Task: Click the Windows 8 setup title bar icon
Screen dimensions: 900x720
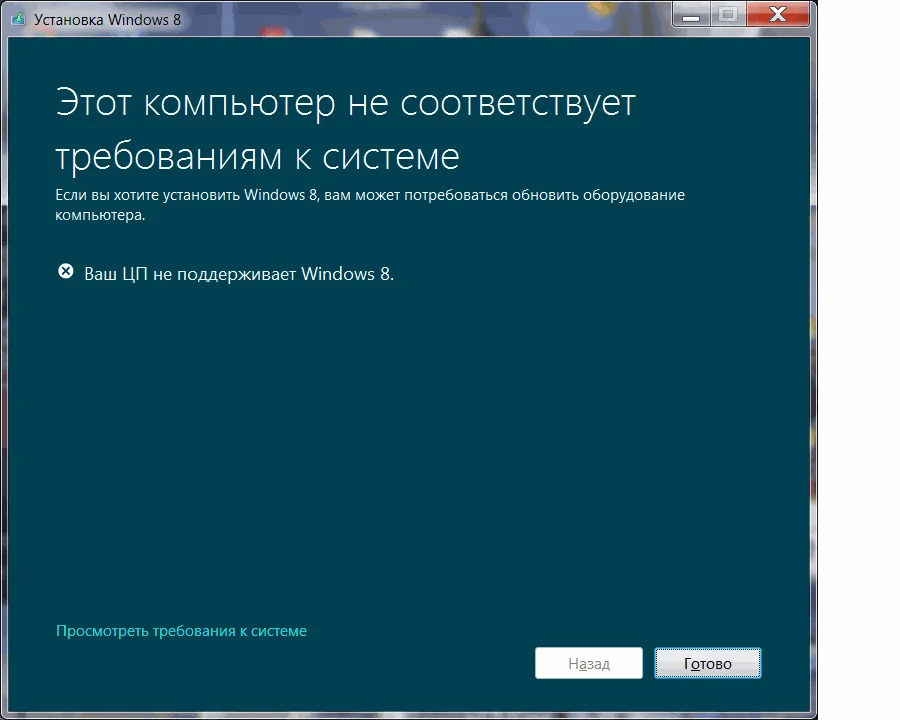Action: click(18, 18)
